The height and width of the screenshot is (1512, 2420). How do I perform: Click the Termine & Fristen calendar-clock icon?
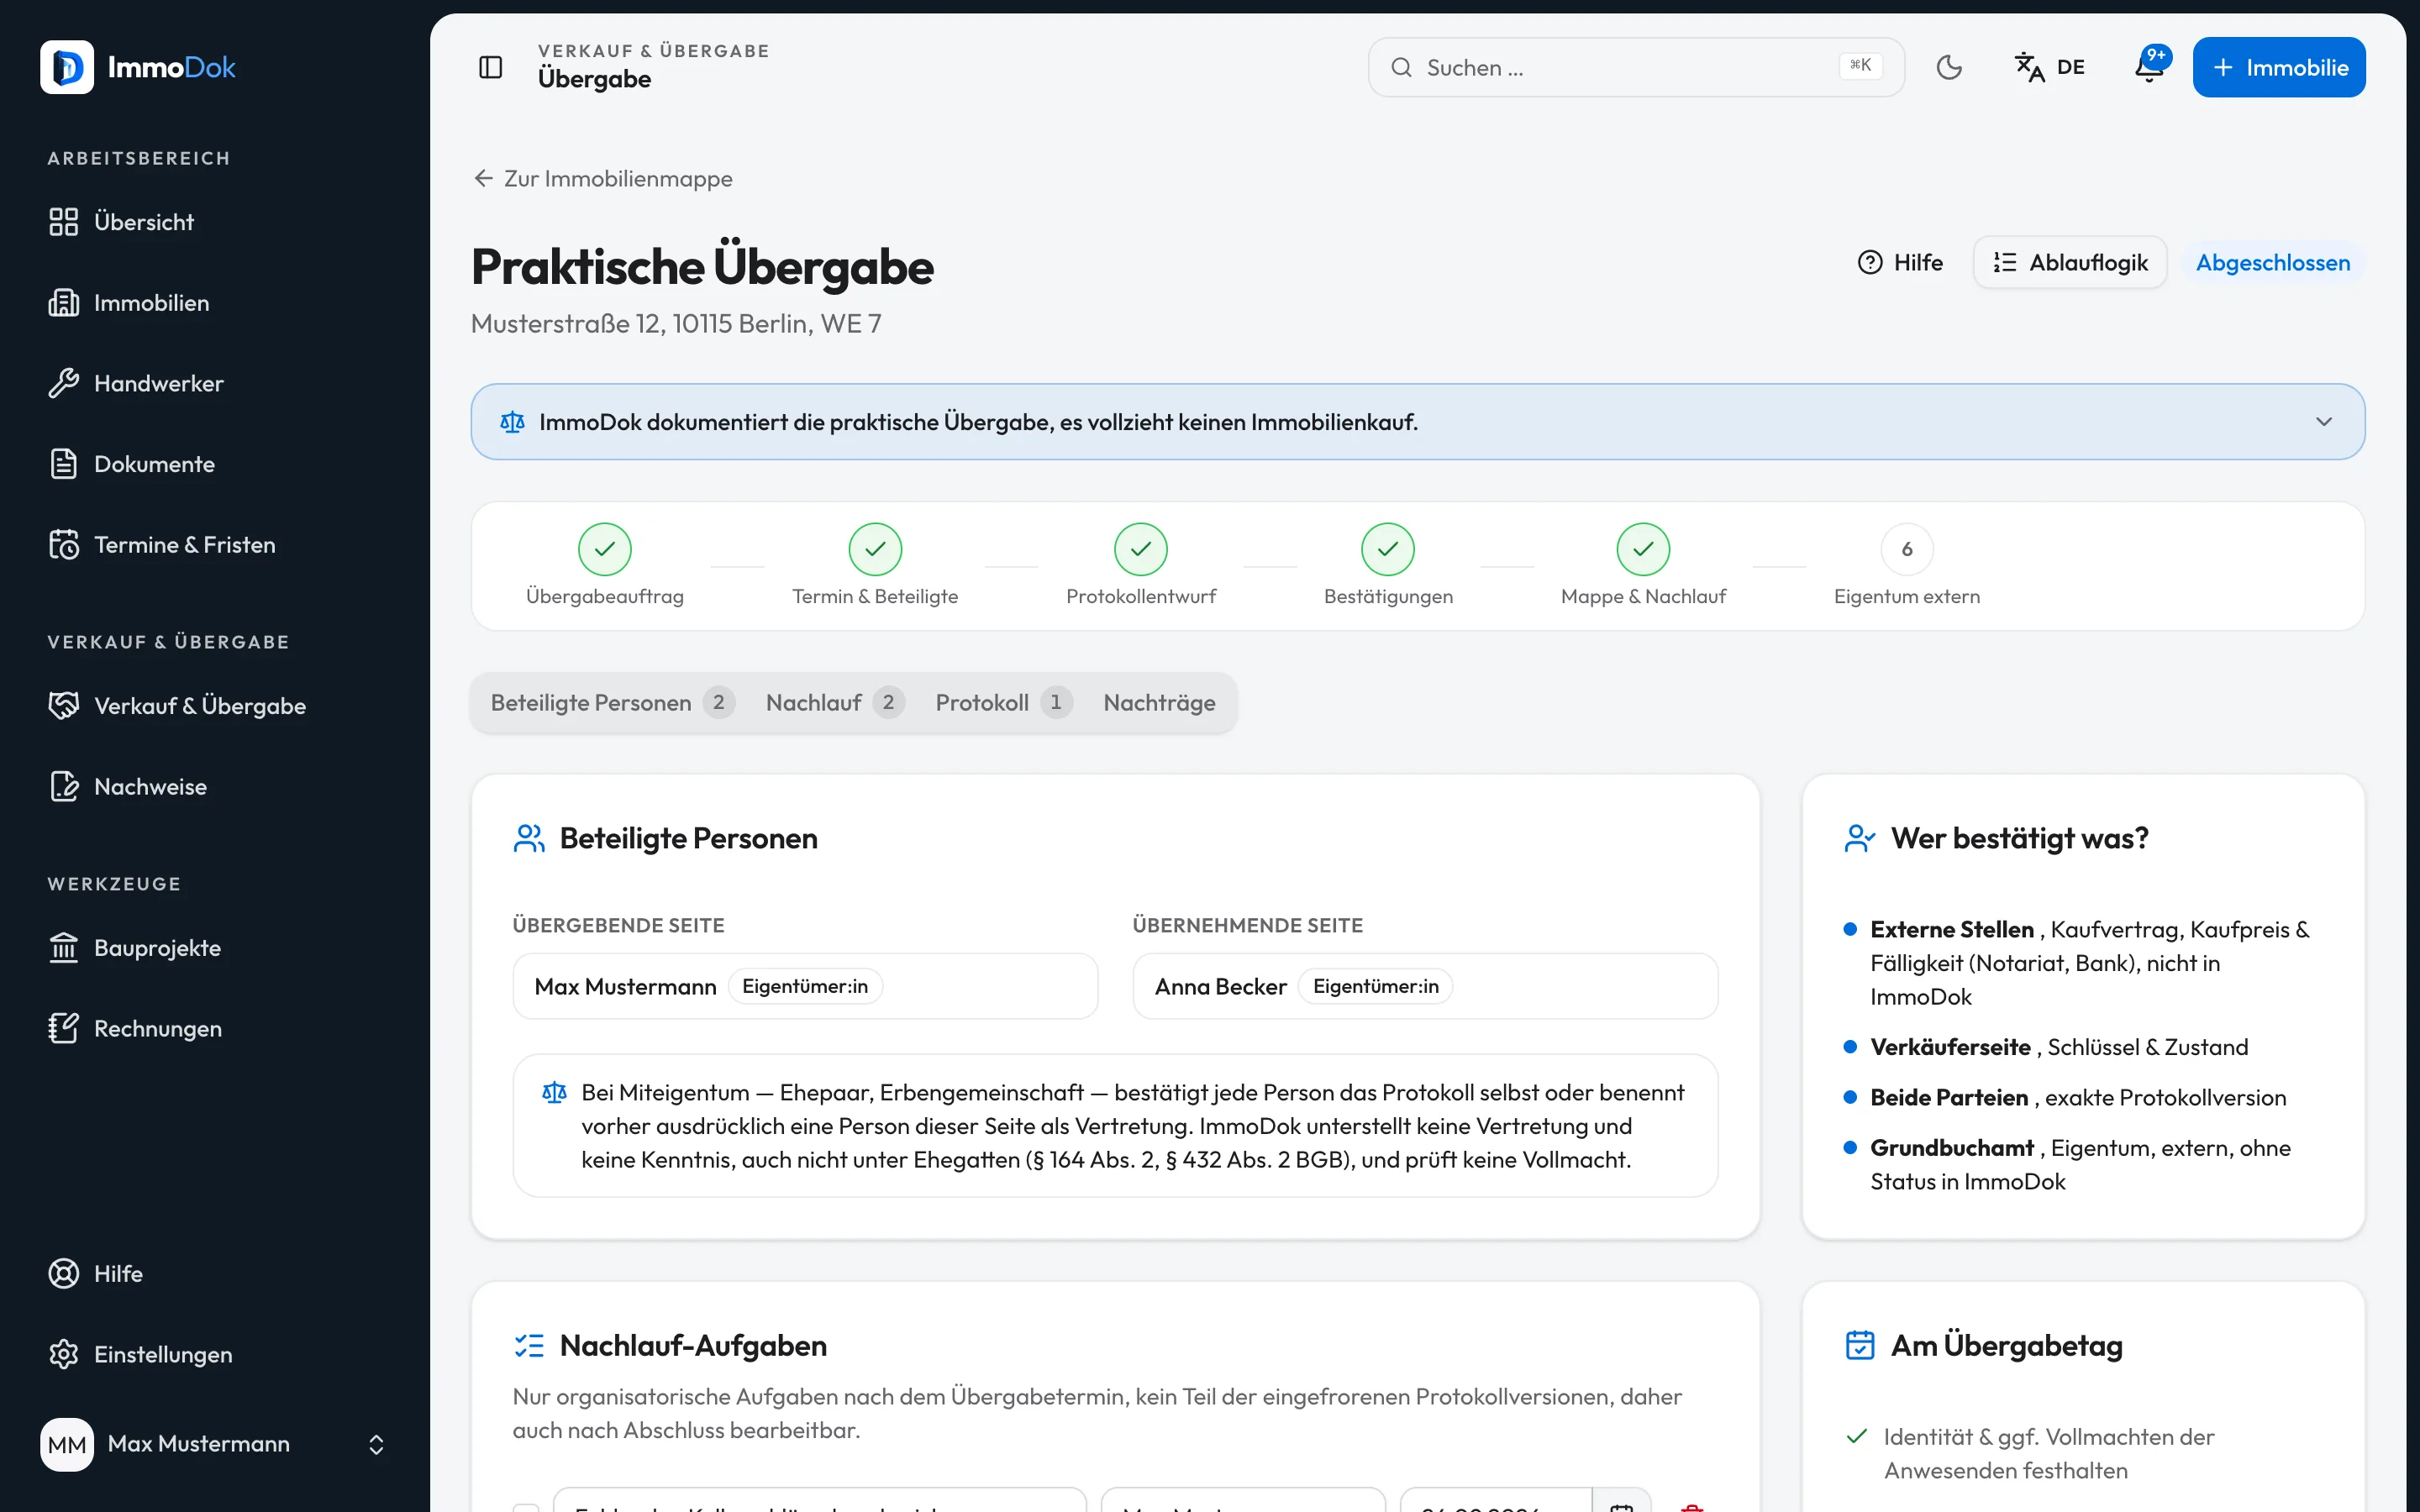tap(63, 544)
